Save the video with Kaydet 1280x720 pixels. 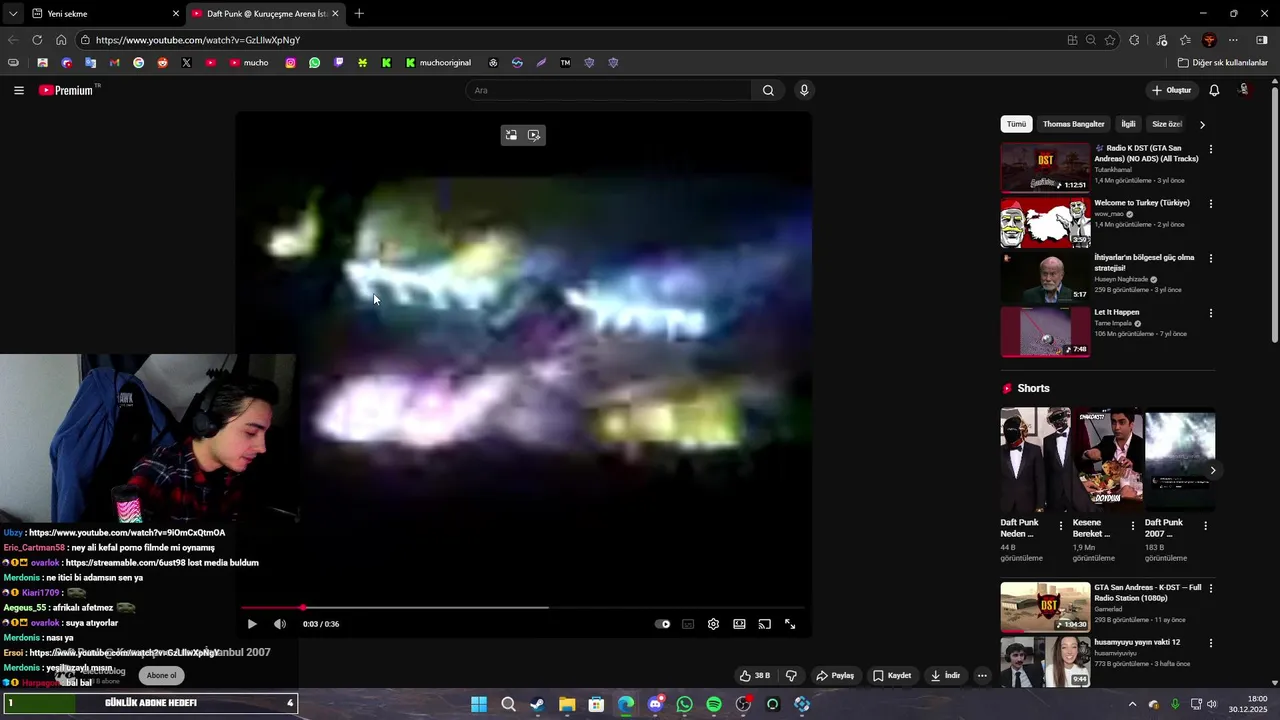tap(892, 676)
